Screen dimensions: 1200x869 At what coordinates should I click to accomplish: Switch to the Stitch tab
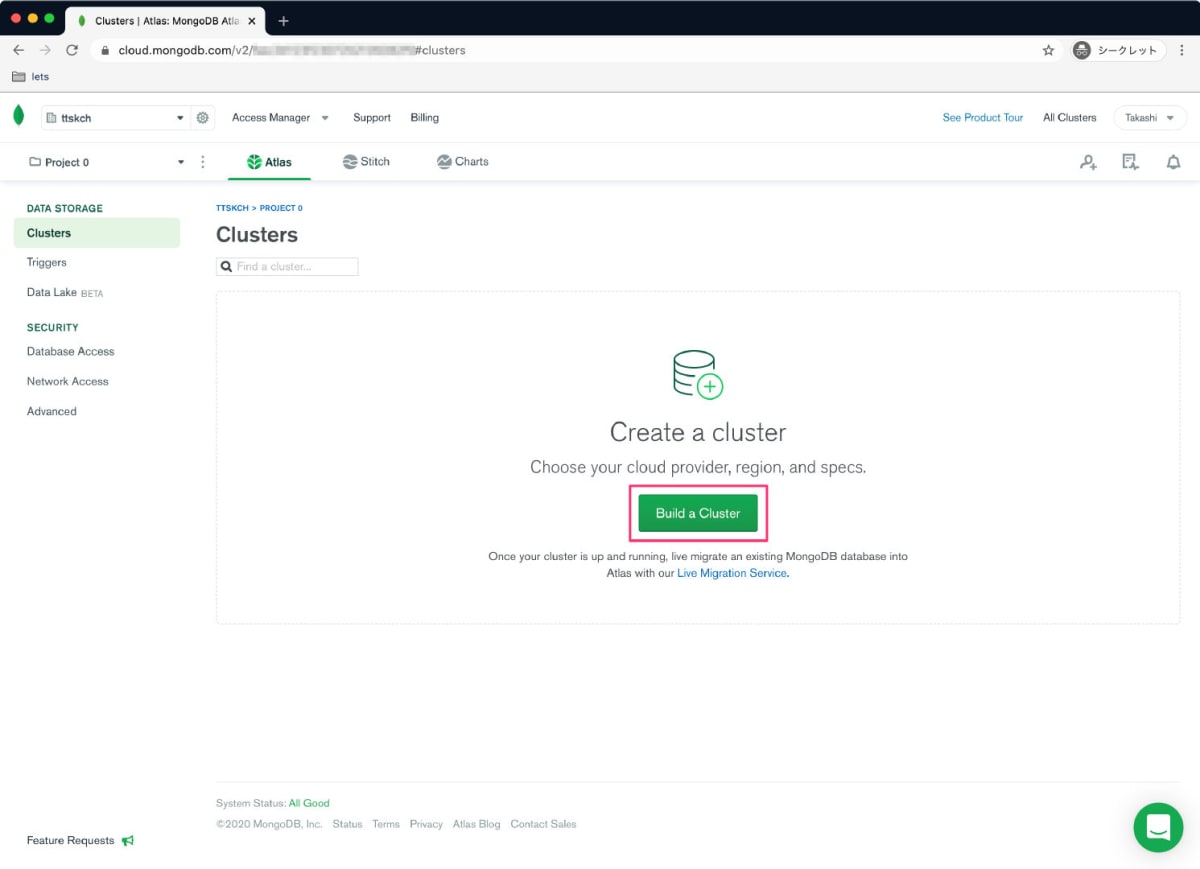(366, 162)
